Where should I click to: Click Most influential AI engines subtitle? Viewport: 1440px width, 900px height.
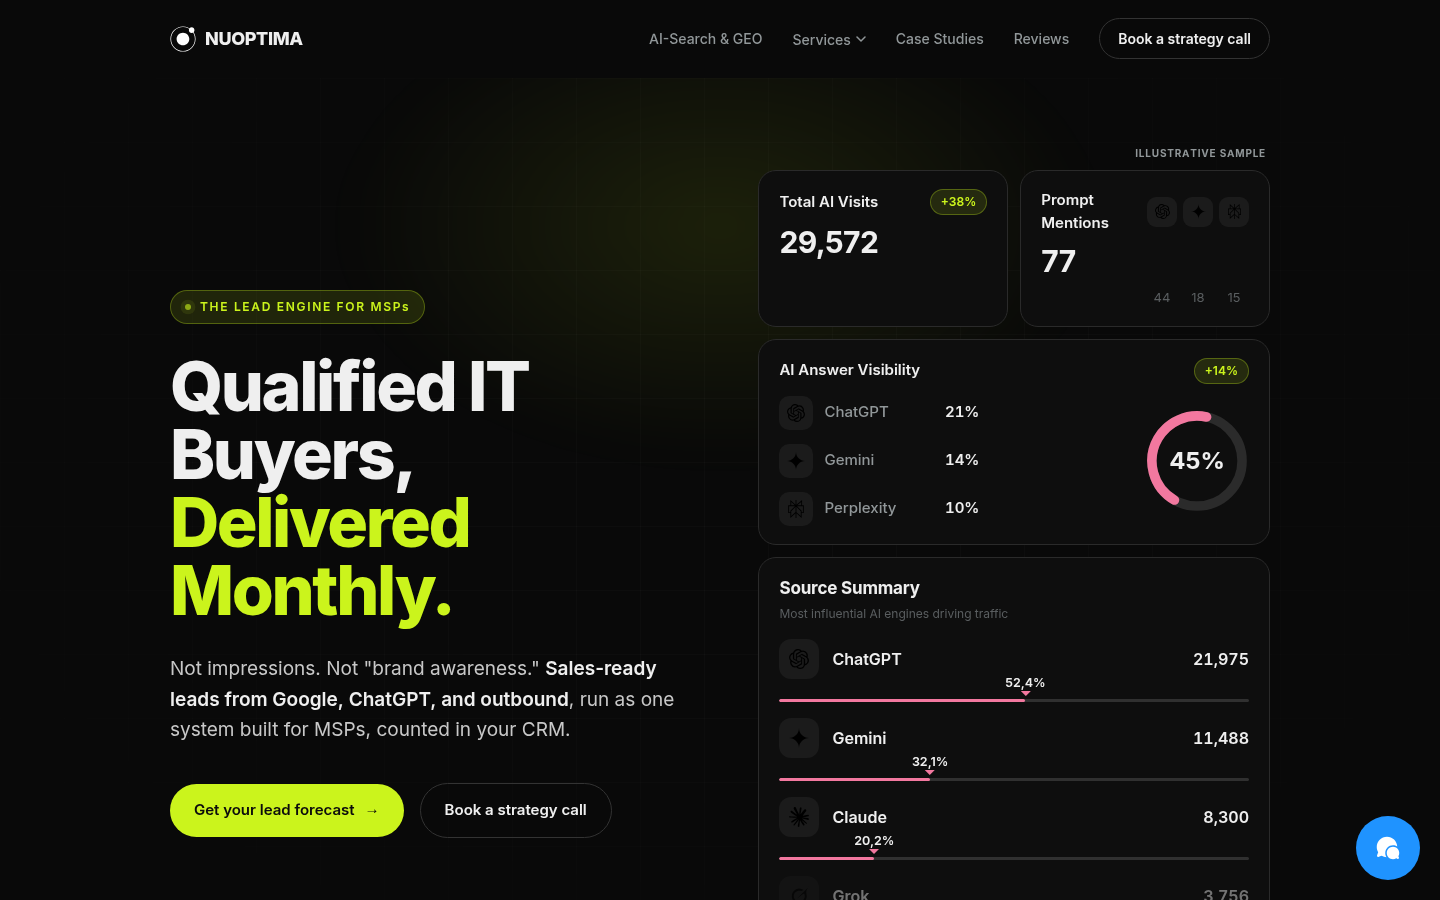point(894,614)
